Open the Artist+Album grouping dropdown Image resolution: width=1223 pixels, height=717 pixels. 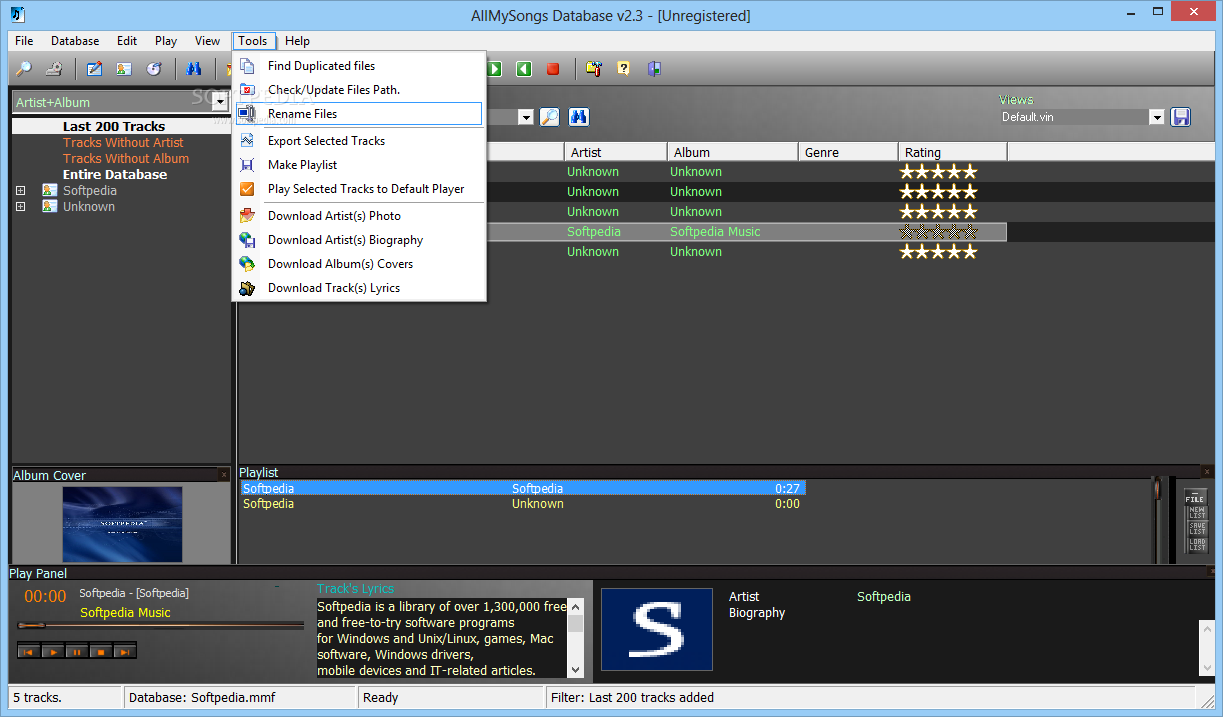point(220,102)
